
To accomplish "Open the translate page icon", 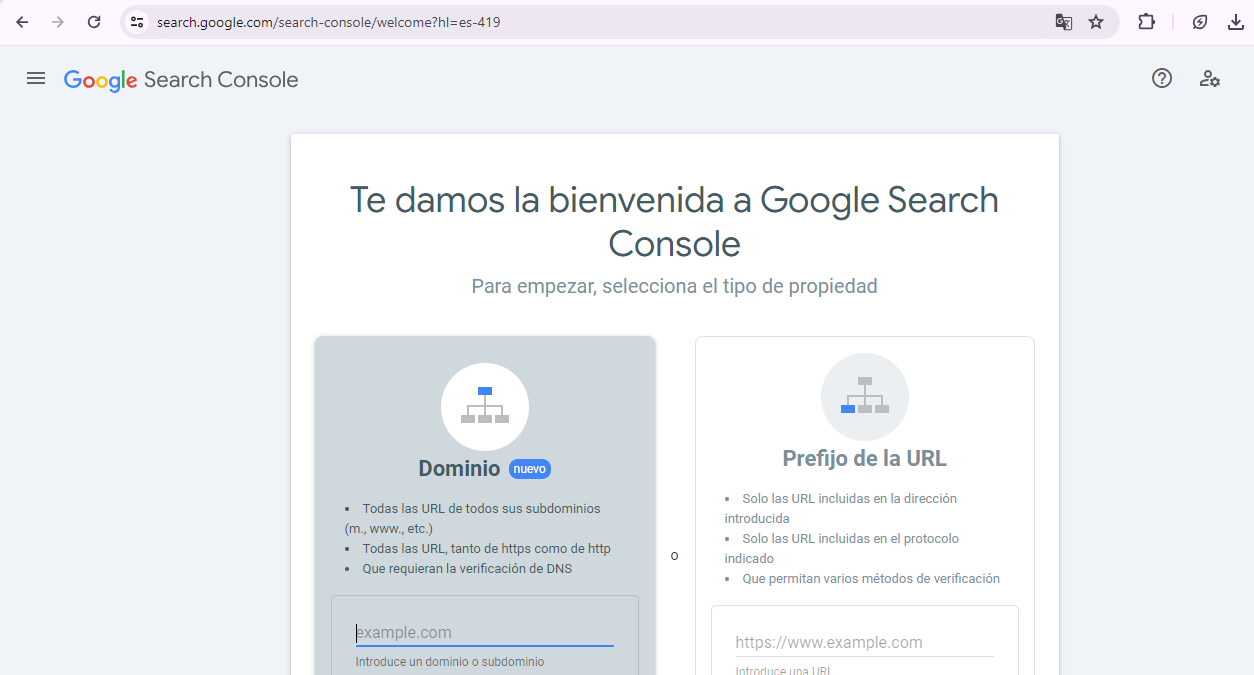I will [1064, 22].
